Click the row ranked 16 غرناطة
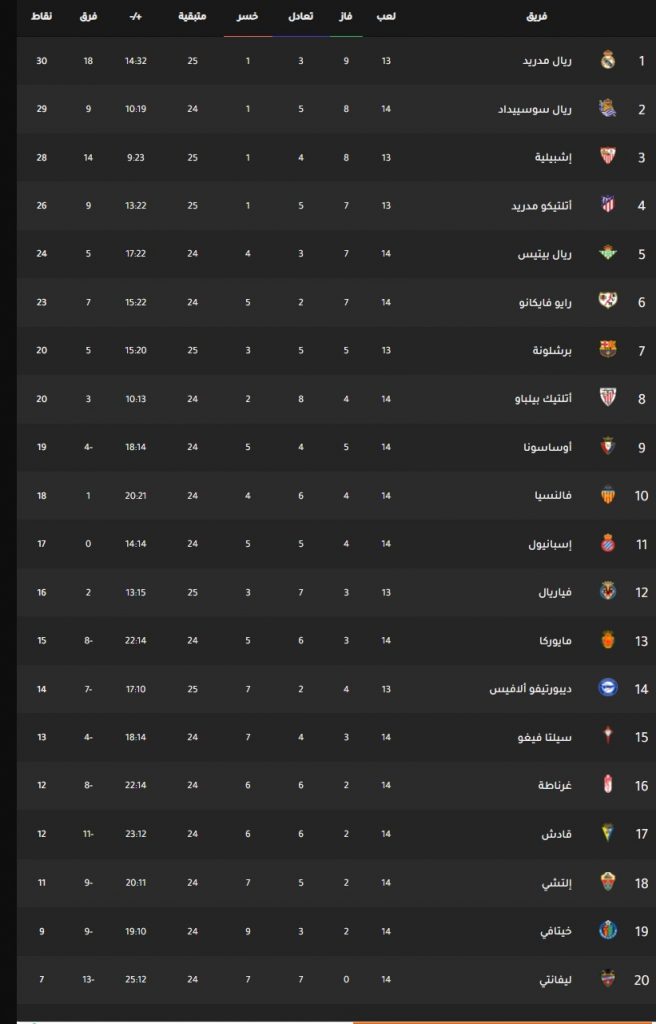656x1024 pixels. coord(336,785)
